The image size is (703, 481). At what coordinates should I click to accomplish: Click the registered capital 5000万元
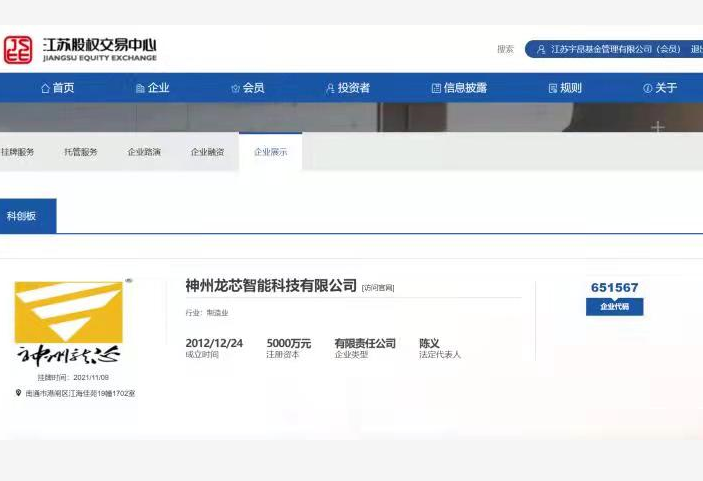click(x=289, y=343)
